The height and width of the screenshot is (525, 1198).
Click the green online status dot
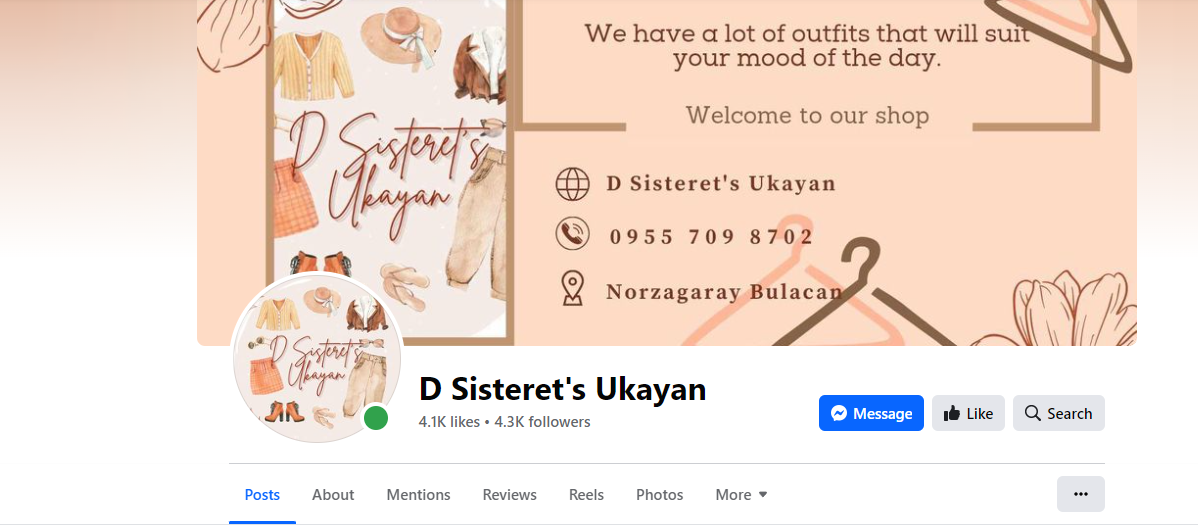pos(375,418)
